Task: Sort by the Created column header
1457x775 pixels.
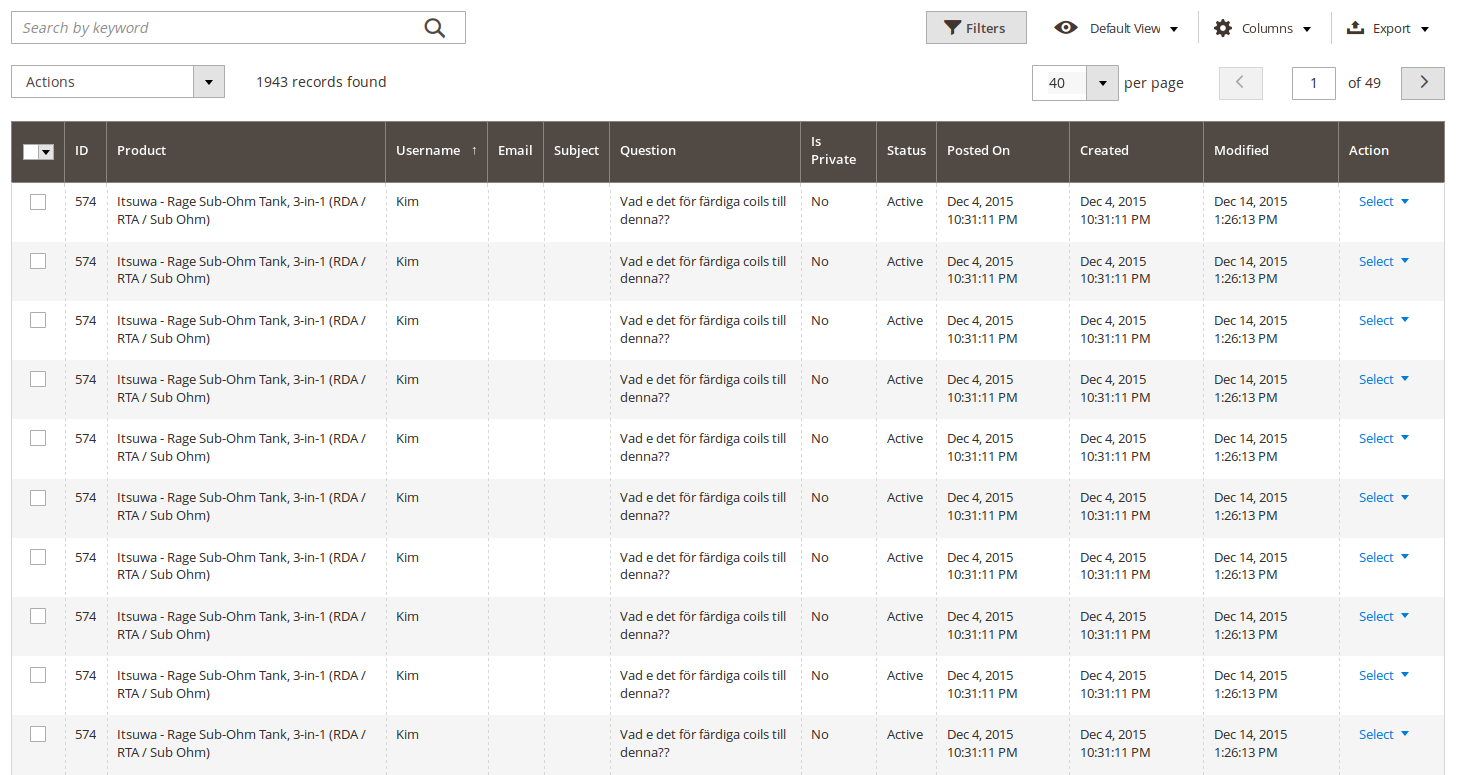Action: (1136, 150)
